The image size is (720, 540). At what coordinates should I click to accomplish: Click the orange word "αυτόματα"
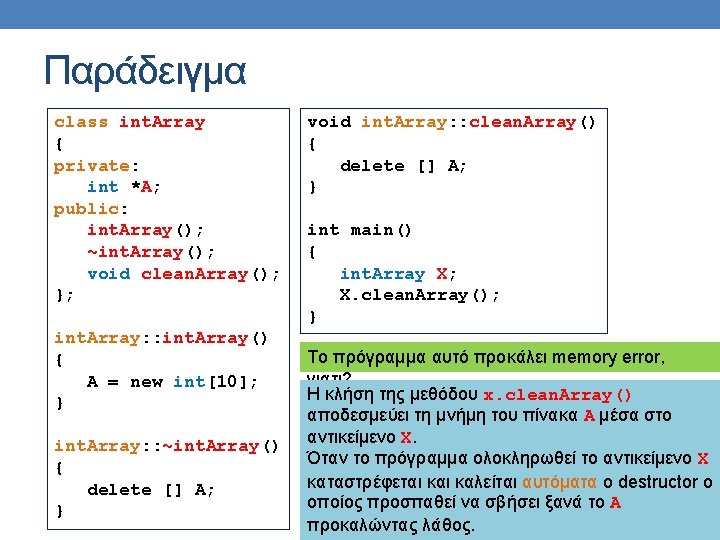tap(559, 482)
